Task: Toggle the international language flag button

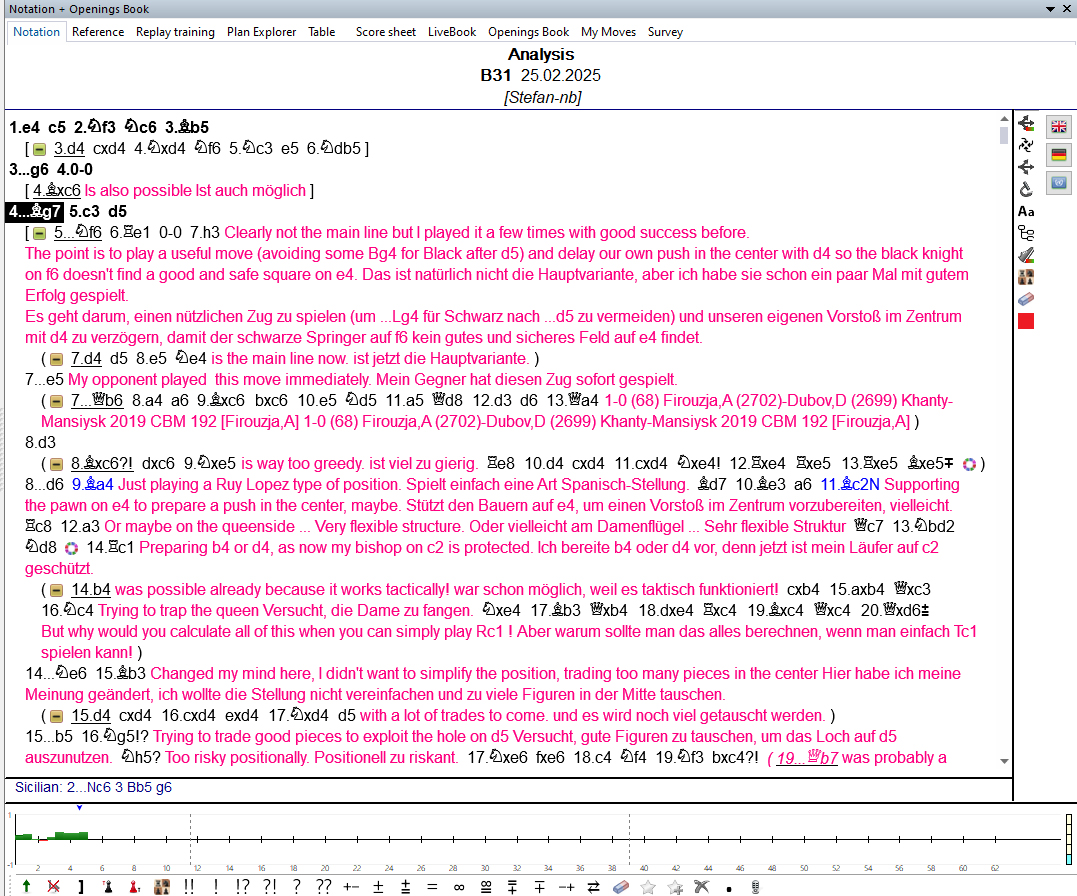Action: (x=1058, y=183)
